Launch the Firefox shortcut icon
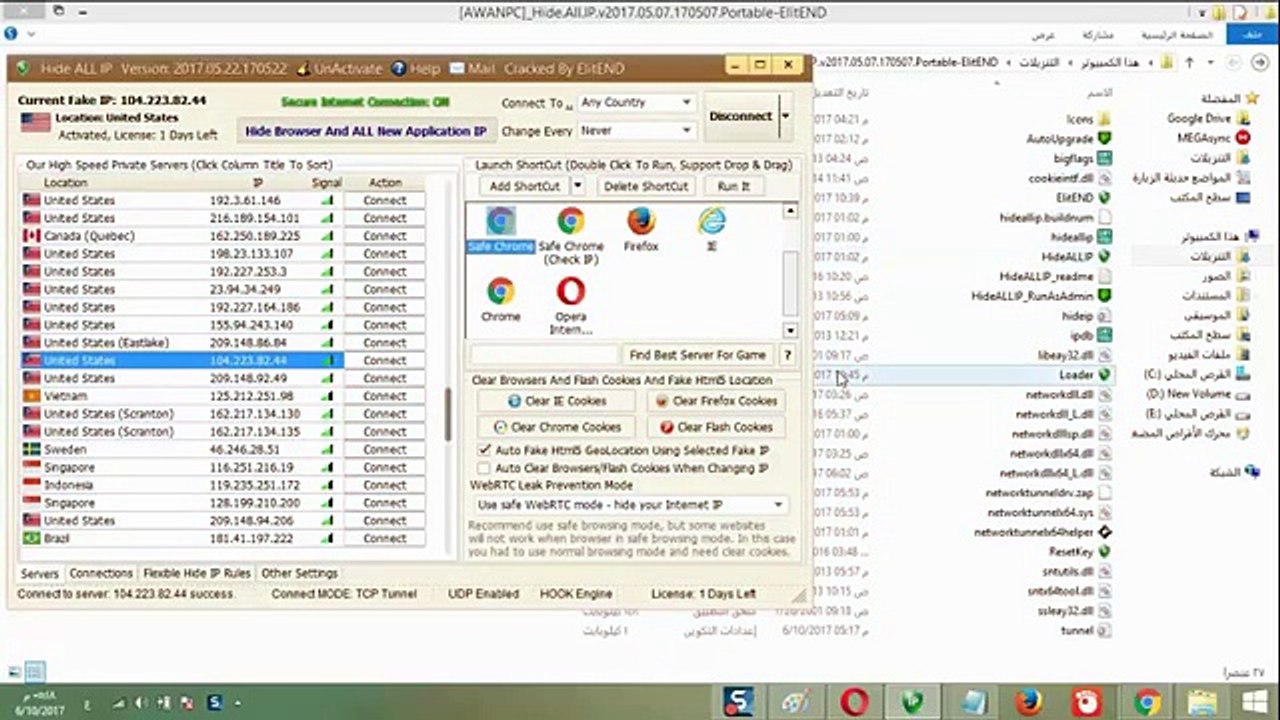Viewport: 1280px width, 720px height. [x=641, y=221]
